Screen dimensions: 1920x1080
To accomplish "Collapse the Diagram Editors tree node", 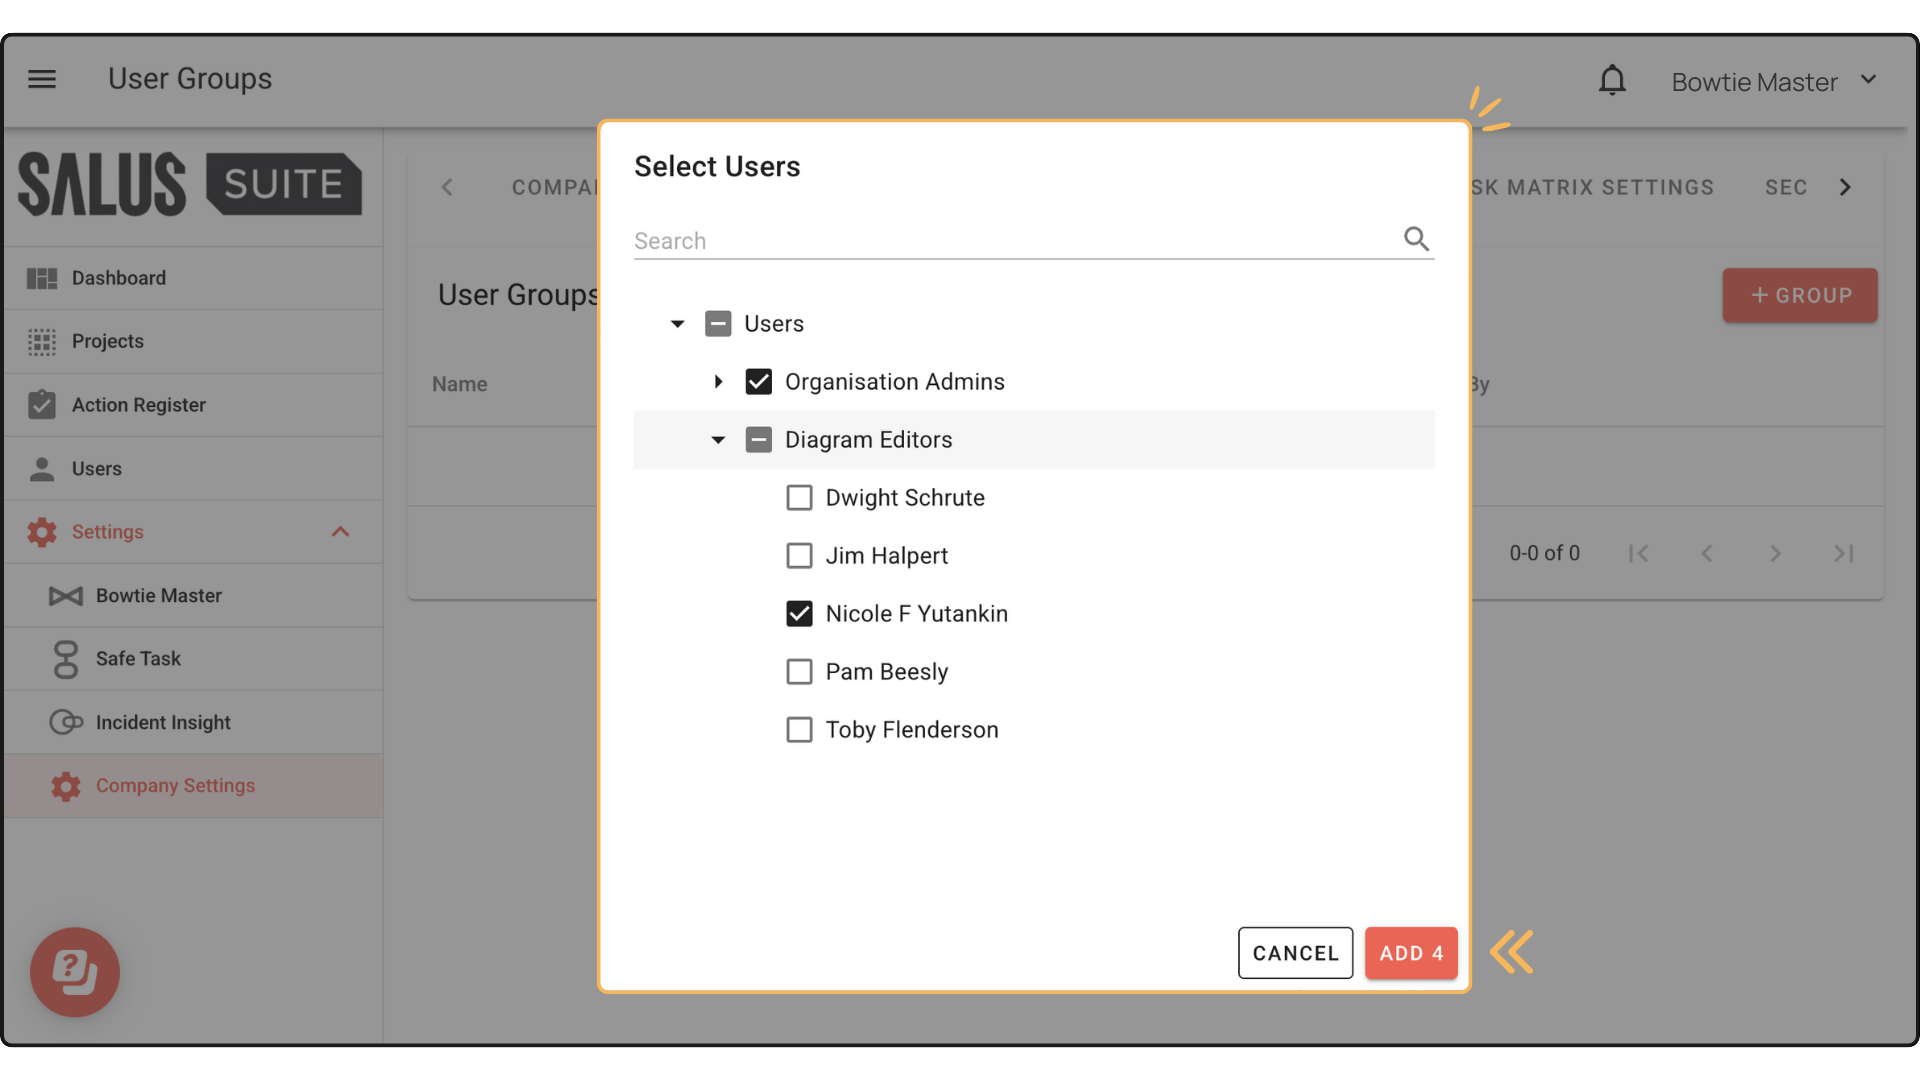I will (x=718, y=440).
